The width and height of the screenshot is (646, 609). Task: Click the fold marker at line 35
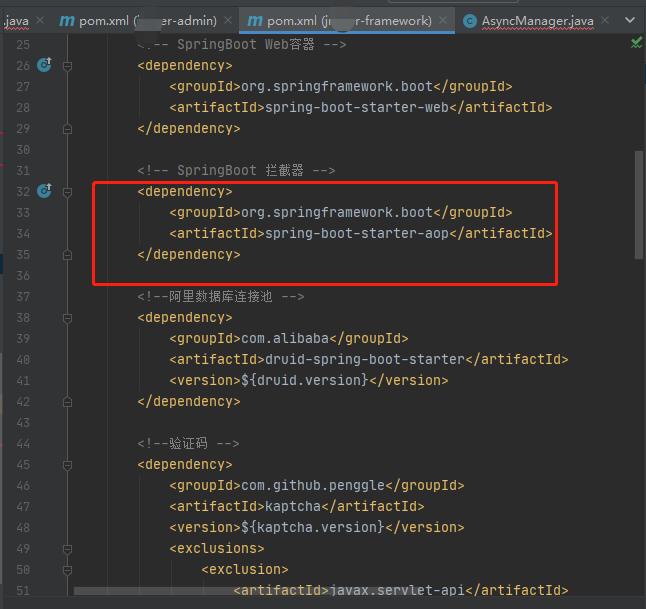point(68,255)
